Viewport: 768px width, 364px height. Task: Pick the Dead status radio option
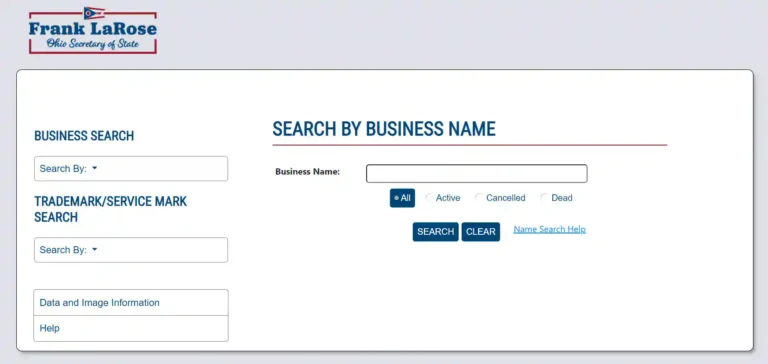pyautogui.click(x=544, y=198)
